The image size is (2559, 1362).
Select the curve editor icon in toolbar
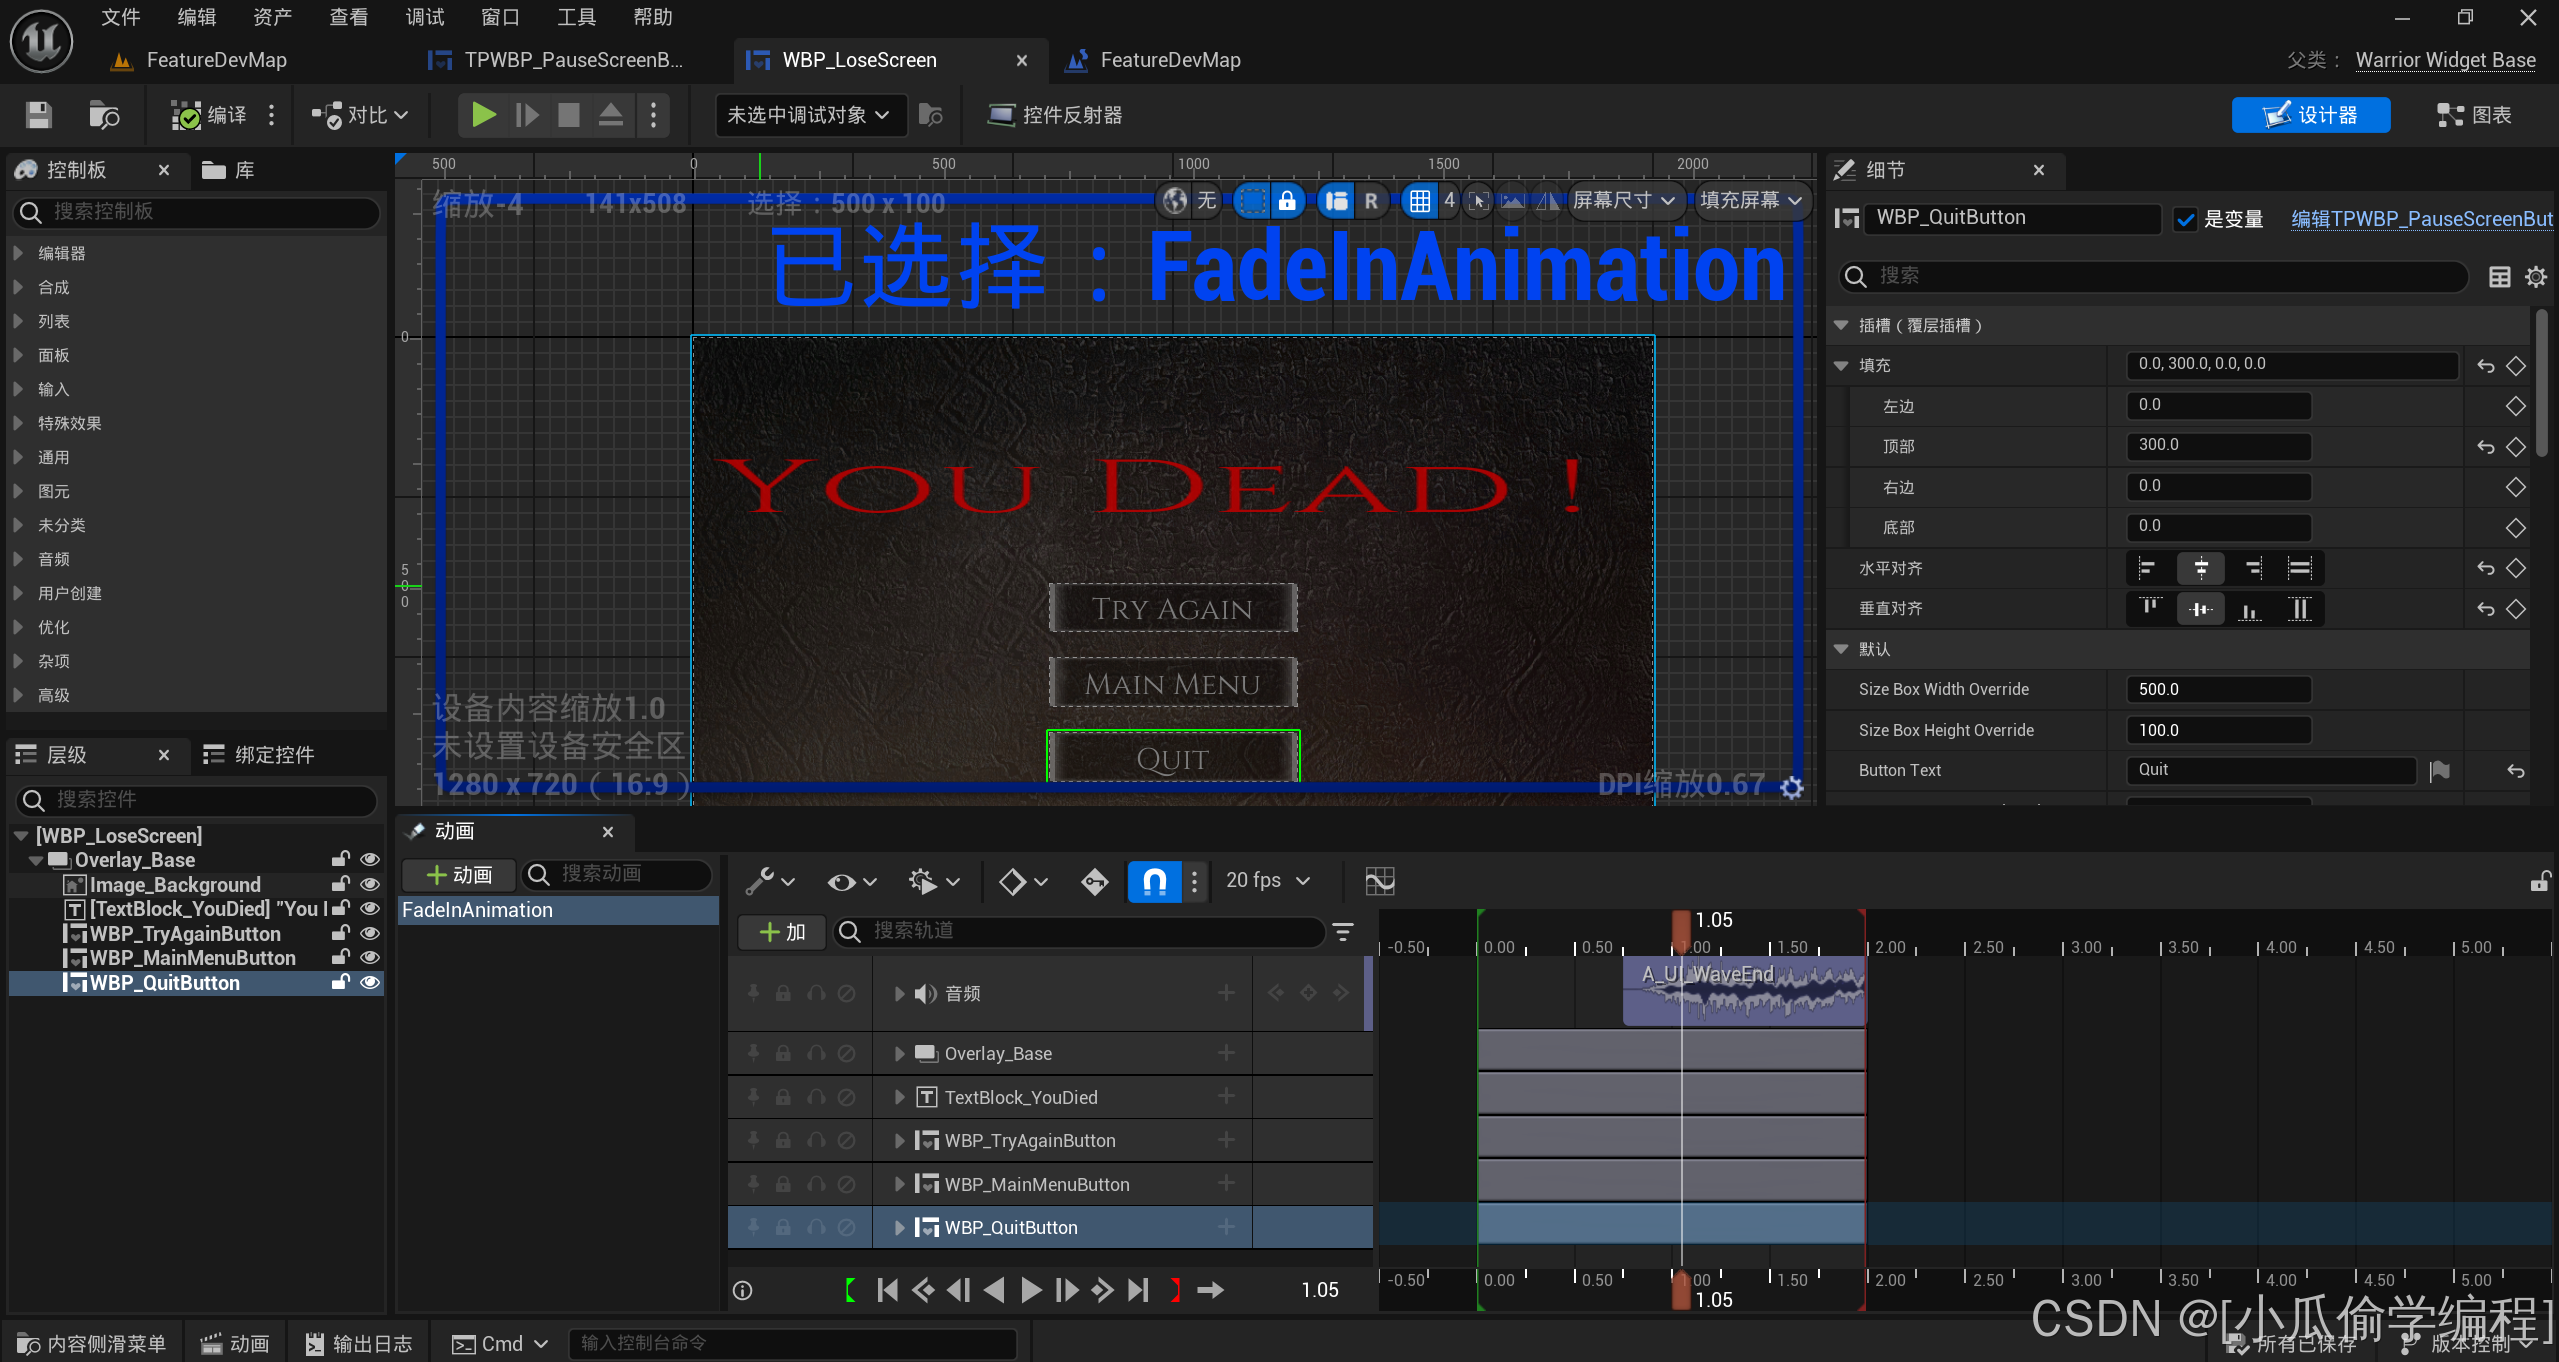[x=1379, y=880]
